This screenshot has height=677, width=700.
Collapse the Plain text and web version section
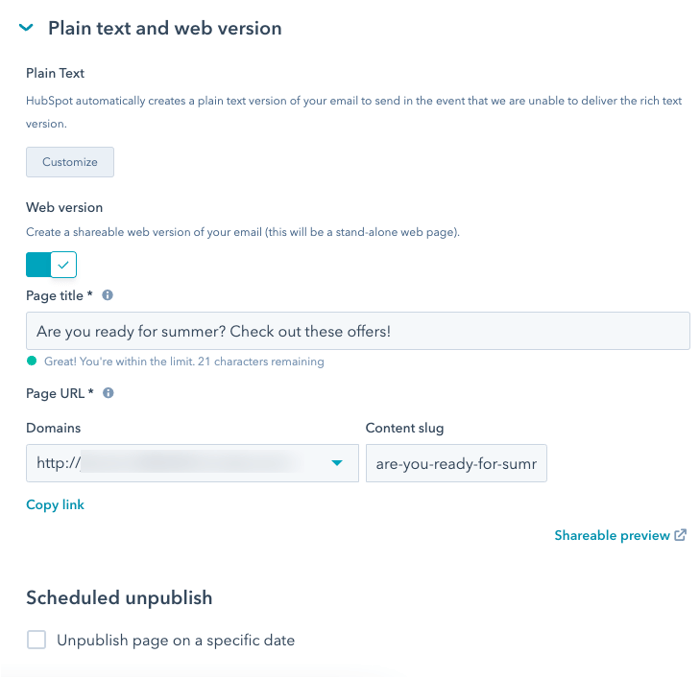point(26,28)
